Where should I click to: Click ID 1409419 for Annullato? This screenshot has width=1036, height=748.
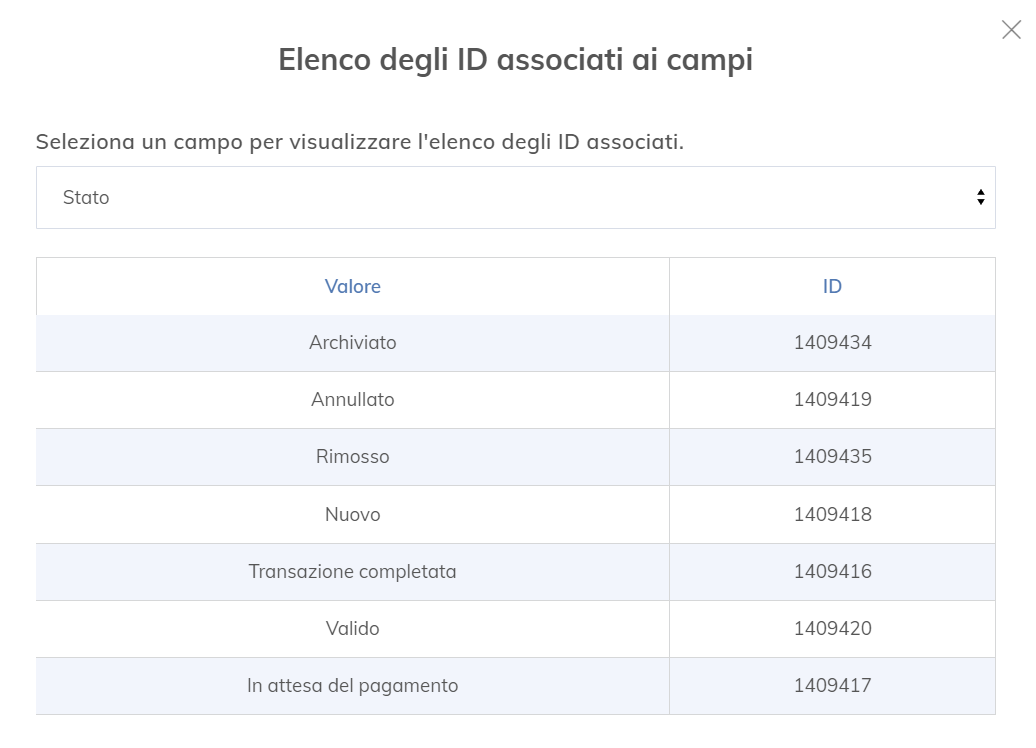(x=832, y=399)
